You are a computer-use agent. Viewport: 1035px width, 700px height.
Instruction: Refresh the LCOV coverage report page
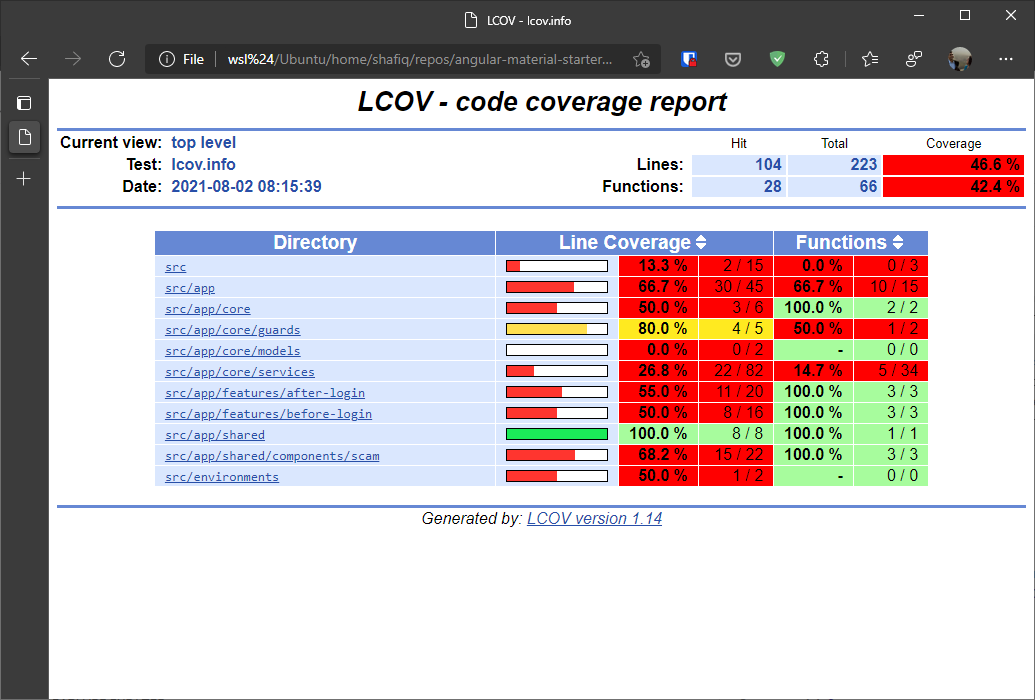117,59
